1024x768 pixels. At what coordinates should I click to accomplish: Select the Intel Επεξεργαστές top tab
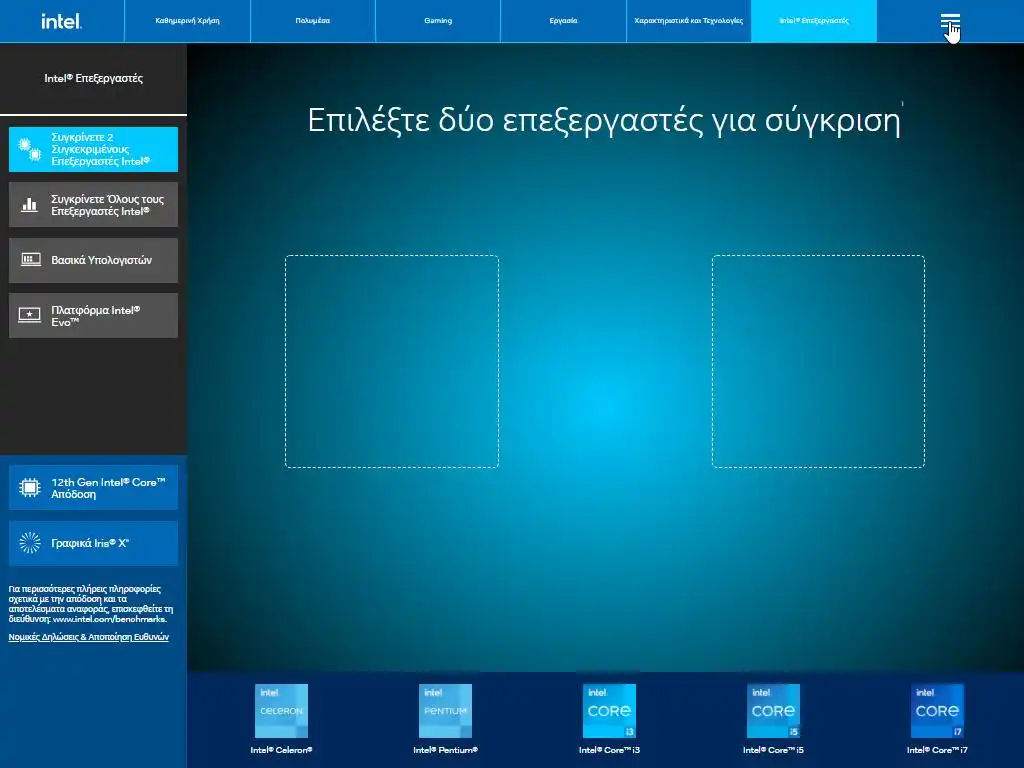pyautogui.click(x=814, y=21)
